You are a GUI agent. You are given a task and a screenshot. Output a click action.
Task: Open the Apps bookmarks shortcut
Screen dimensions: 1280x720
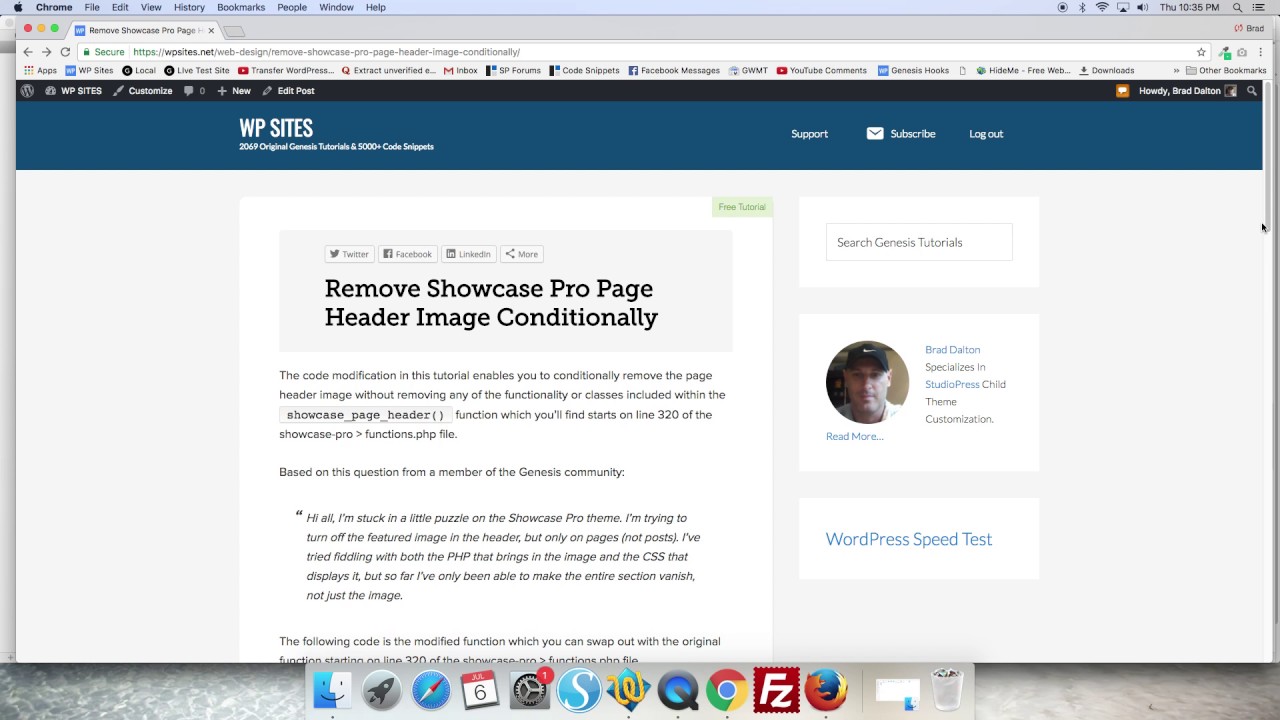click(x=40, y=71)
